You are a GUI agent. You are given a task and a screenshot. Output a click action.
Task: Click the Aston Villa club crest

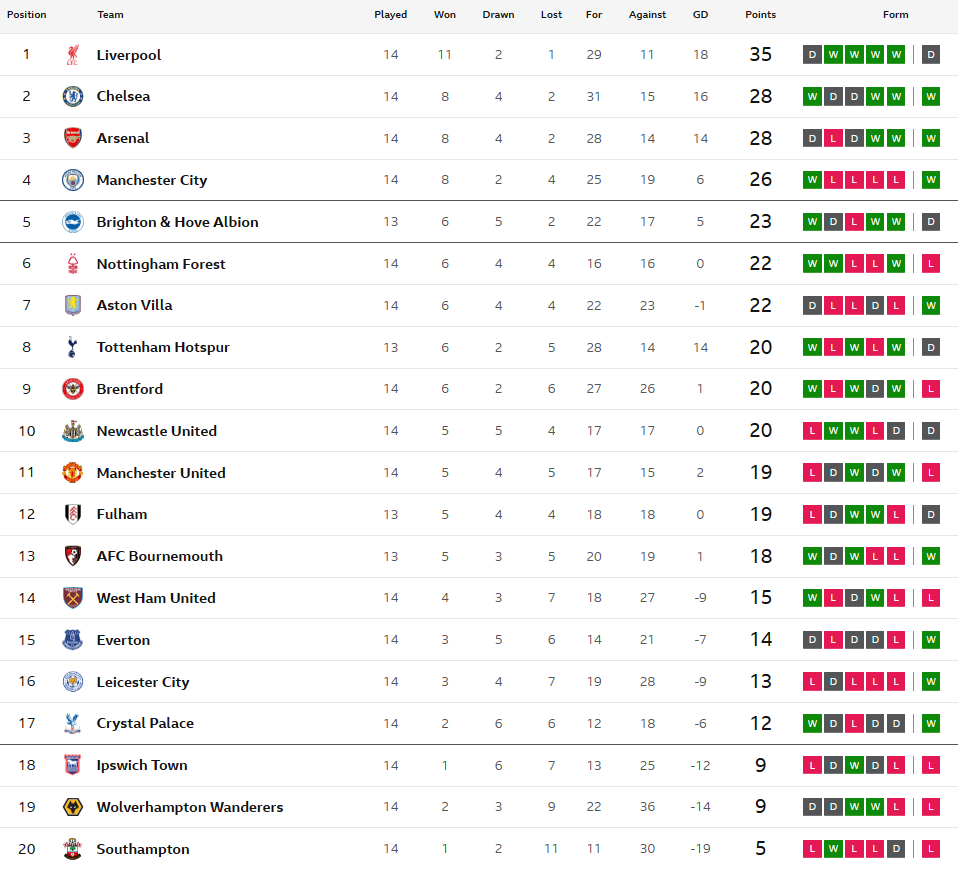(x=73, y=305)
